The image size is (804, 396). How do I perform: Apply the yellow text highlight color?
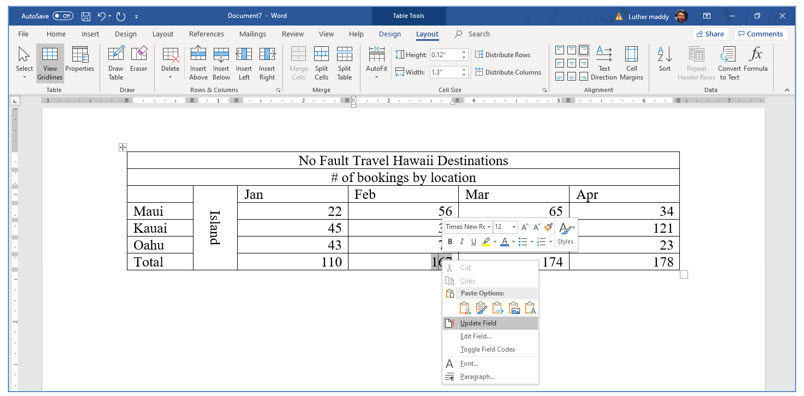(486, 242)
